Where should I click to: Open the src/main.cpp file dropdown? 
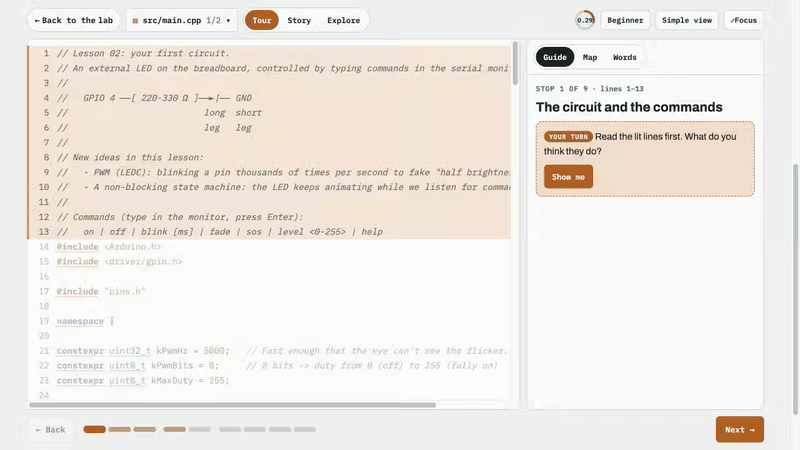(182, 20)
